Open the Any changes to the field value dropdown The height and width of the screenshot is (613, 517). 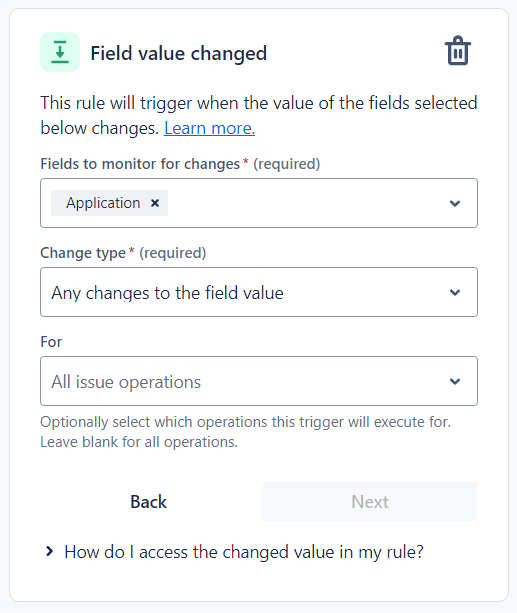click(x=259, y=292)
